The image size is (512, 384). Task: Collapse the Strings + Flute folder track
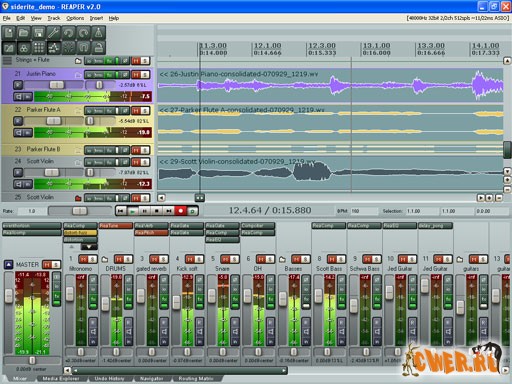tap(78, 61)
